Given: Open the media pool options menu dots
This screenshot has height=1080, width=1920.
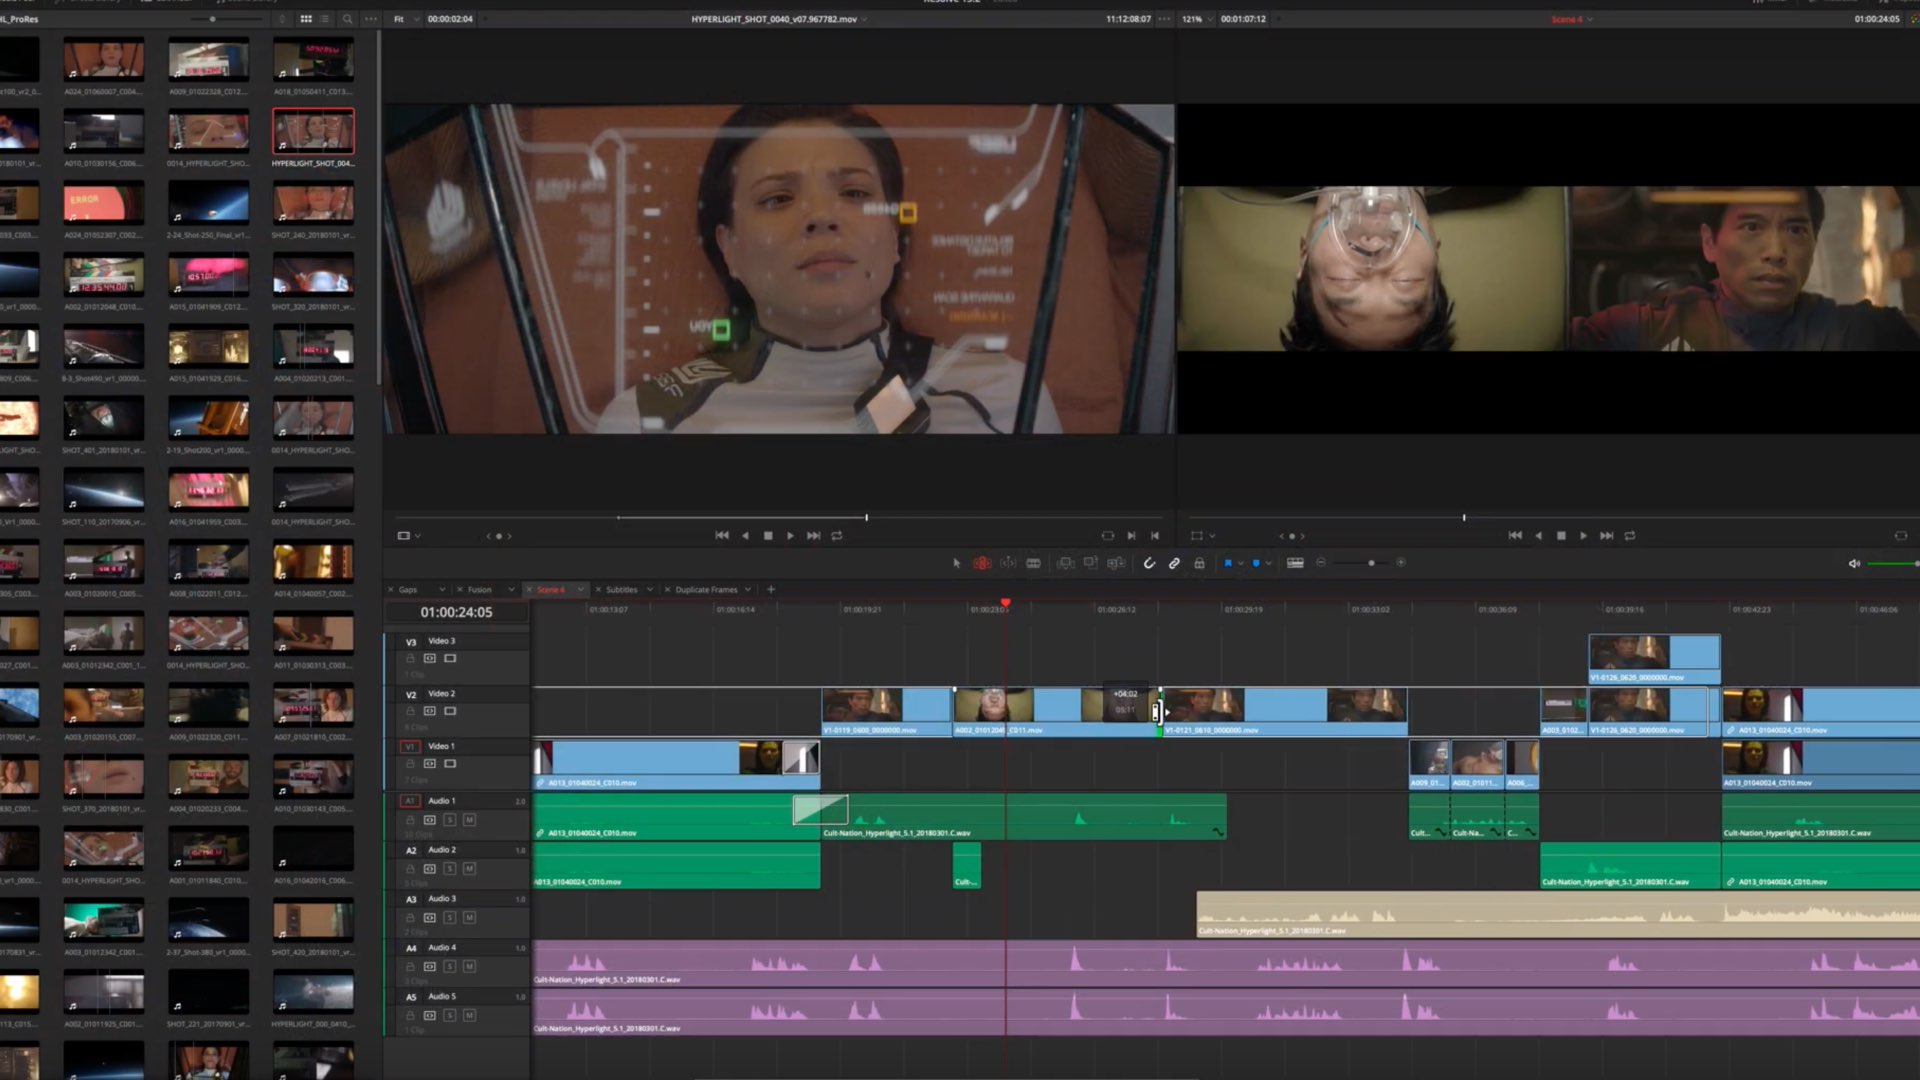Looking at the screenshot, I should [x=371, y=19].
